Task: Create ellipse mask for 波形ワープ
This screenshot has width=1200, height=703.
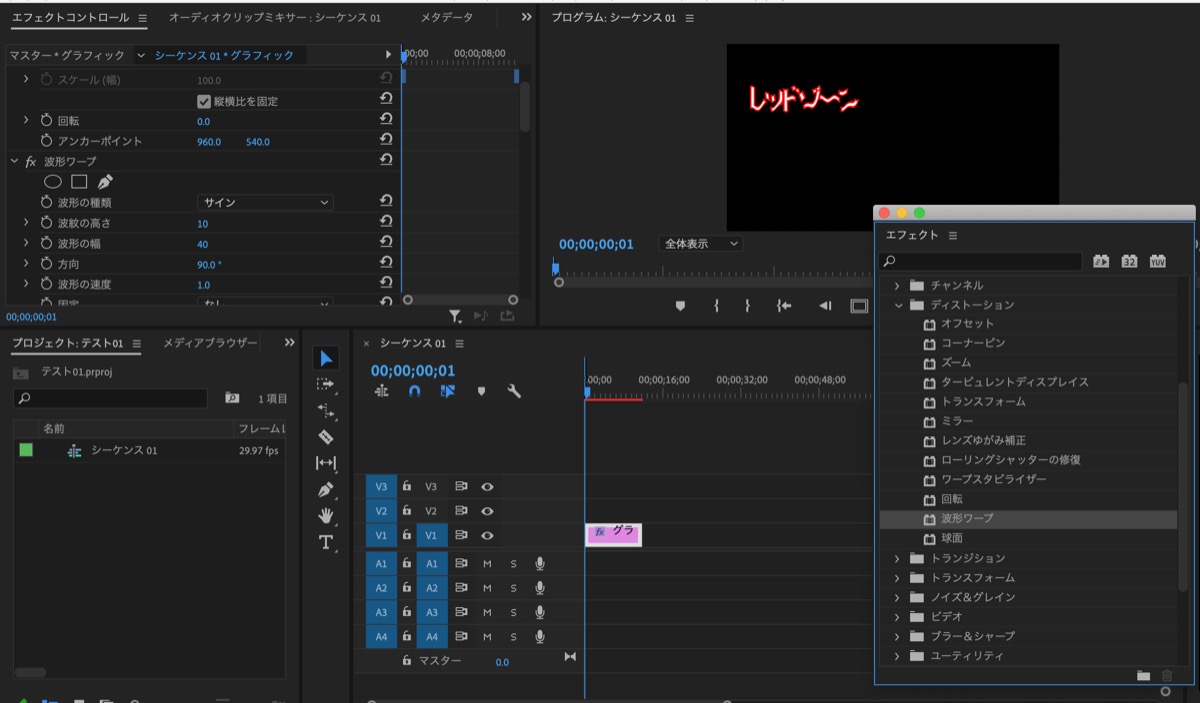Action: (x=53, y=182)
